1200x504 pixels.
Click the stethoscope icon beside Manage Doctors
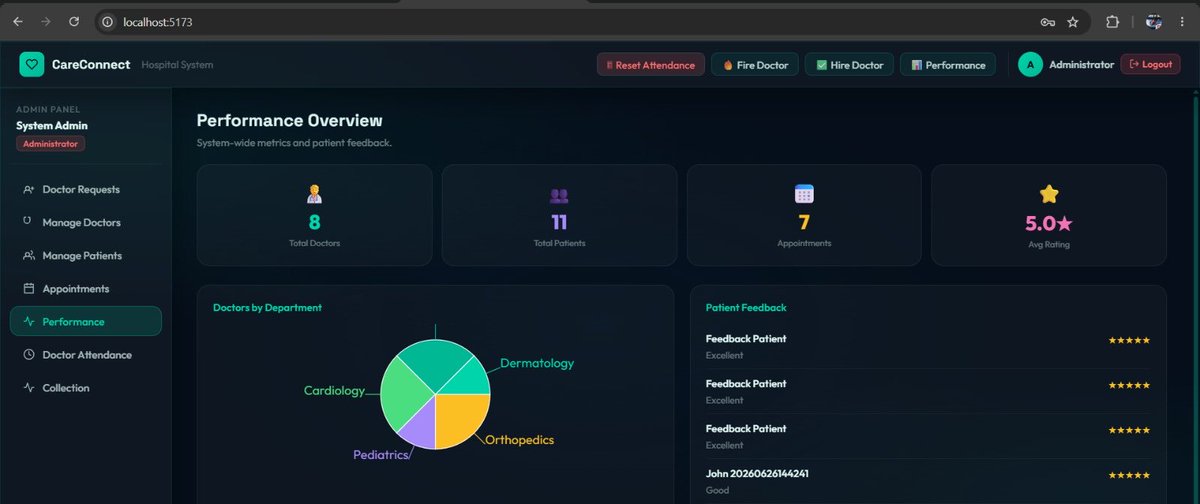(29, 222)
